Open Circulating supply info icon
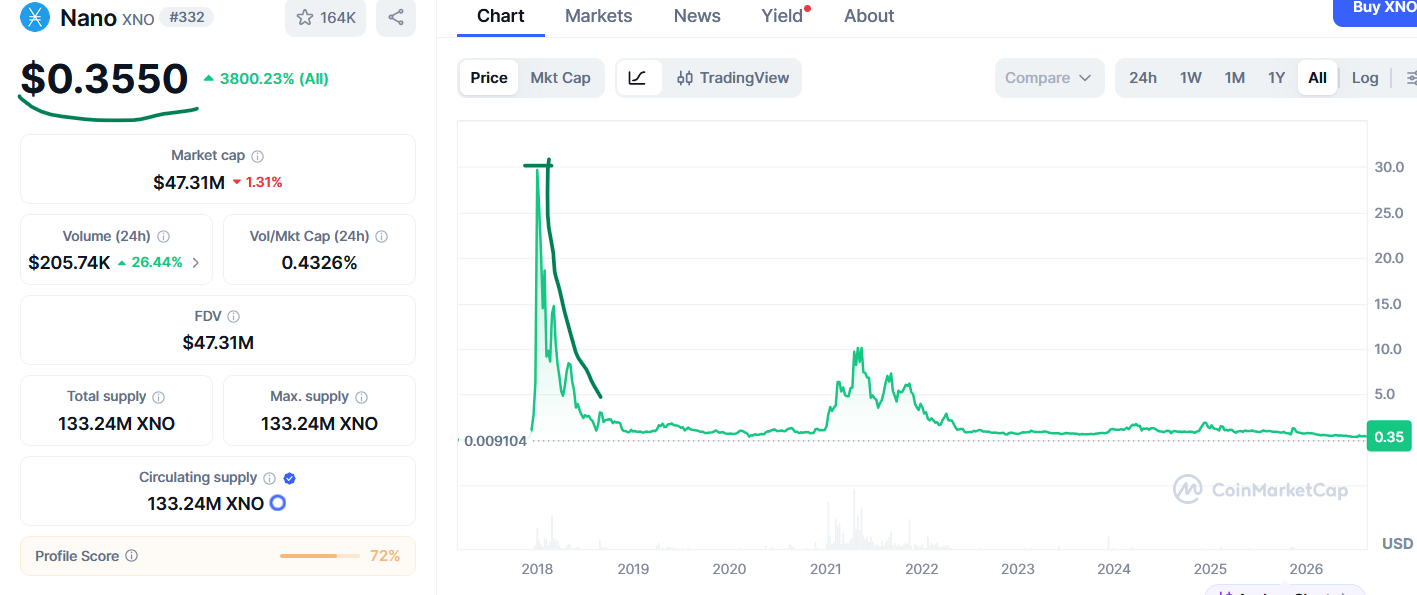The image size is (1417, 595). click(x=269, y=478)
